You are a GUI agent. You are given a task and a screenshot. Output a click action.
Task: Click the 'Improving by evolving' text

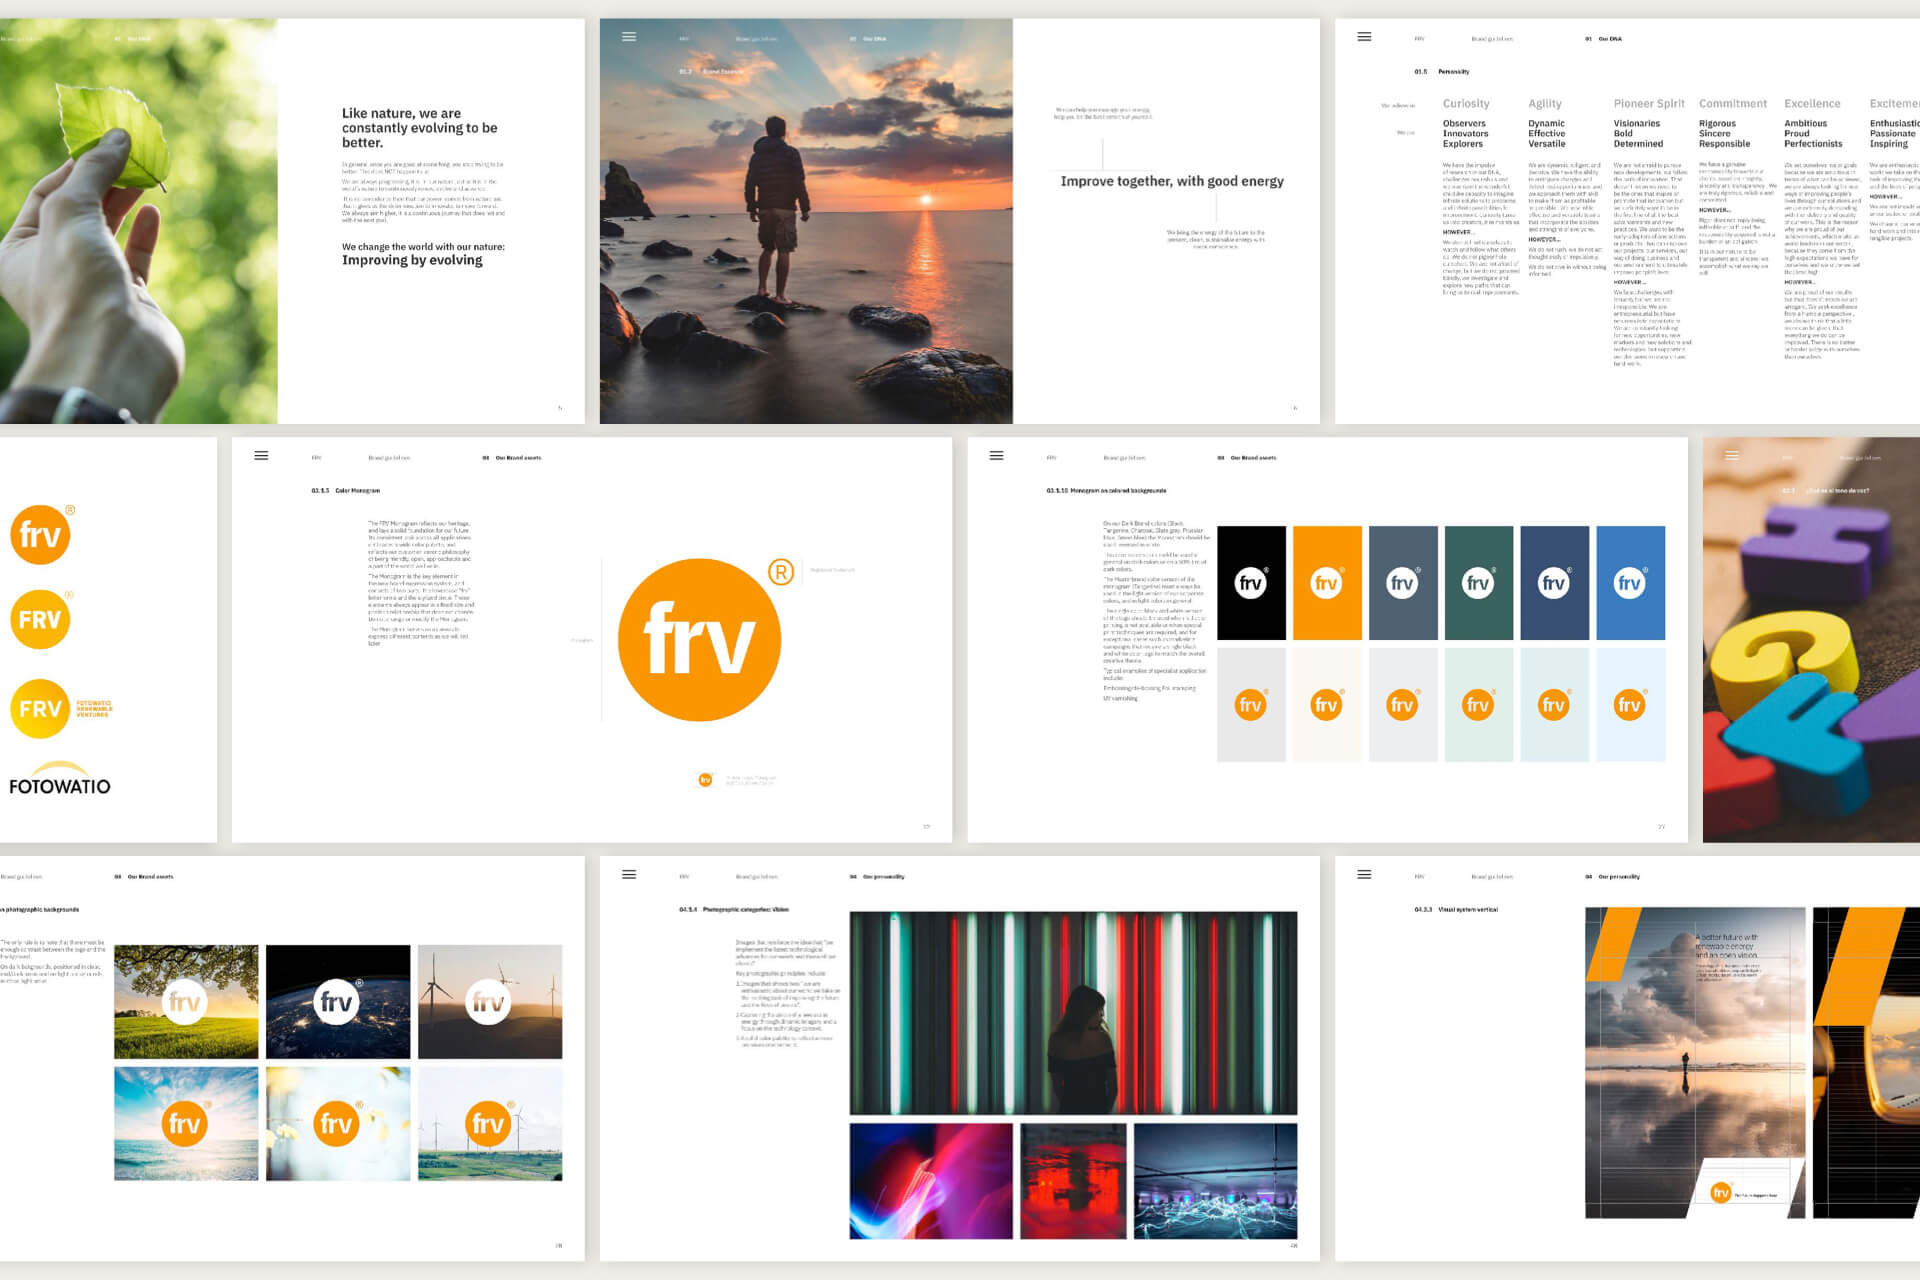click(x=412, y=260)
